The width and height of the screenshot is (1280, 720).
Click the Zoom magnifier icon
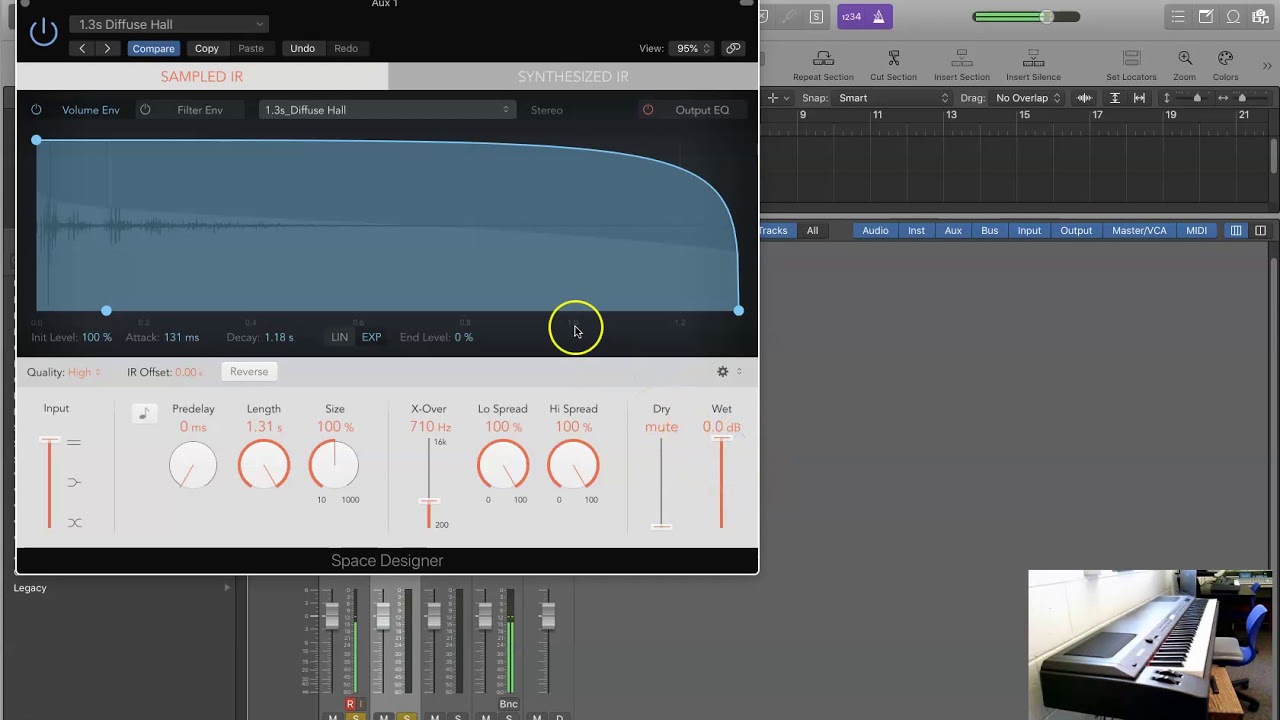[1185, 59]
